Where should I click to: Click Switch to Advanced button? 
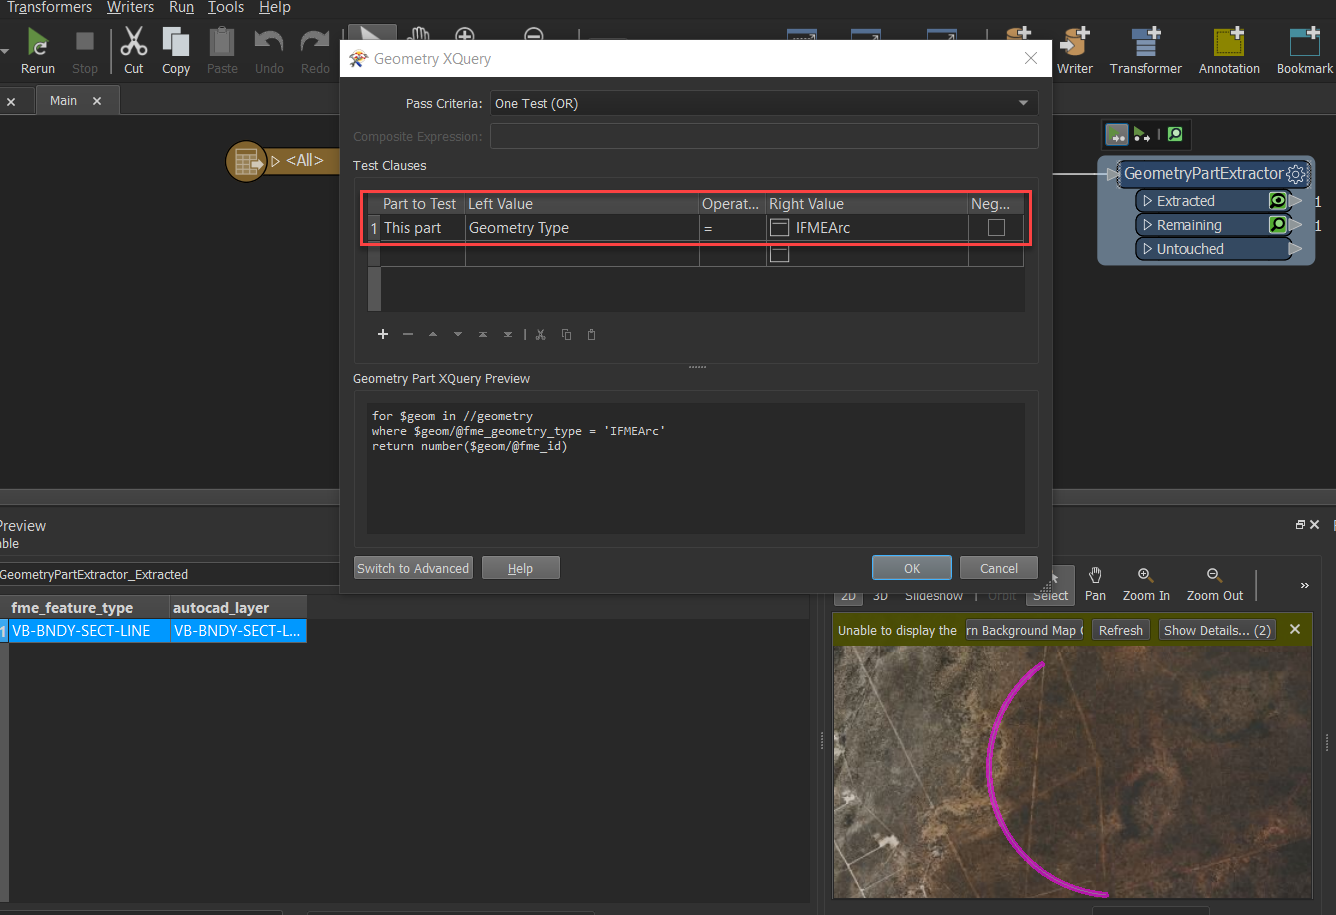pos(413,568)
